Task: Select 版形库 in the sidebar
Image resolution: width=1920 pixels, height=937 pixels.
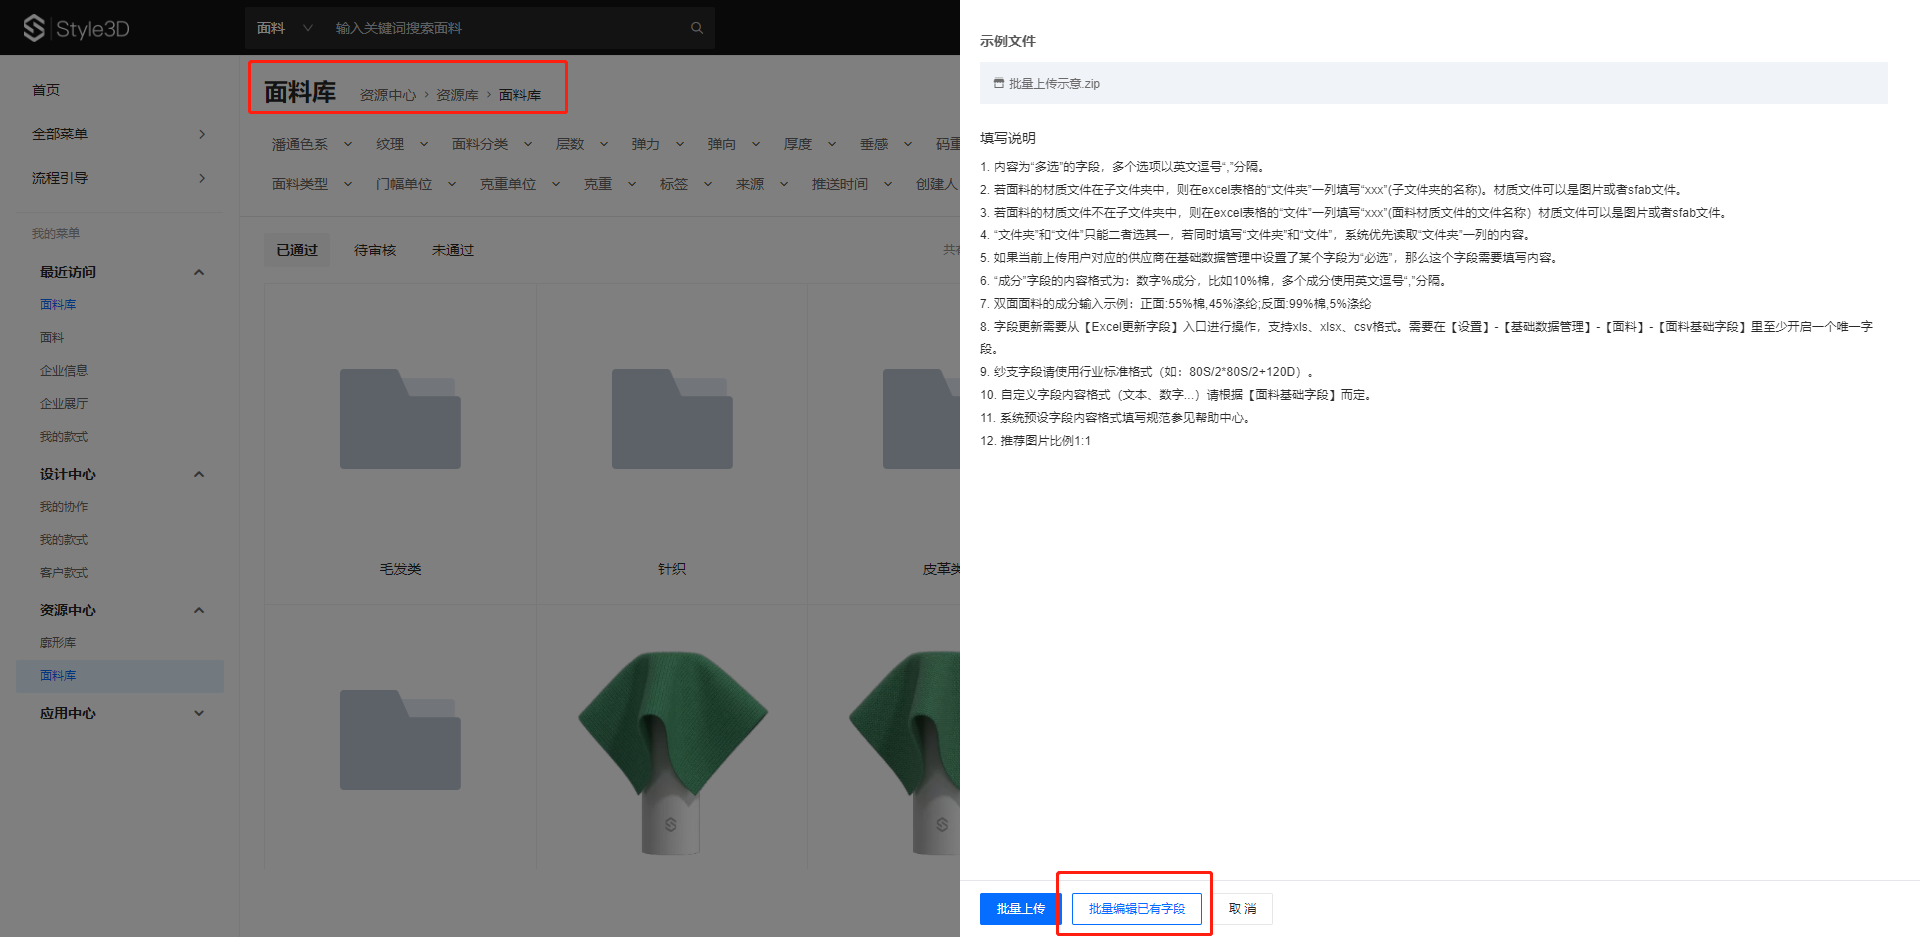Action: [58, 643]
